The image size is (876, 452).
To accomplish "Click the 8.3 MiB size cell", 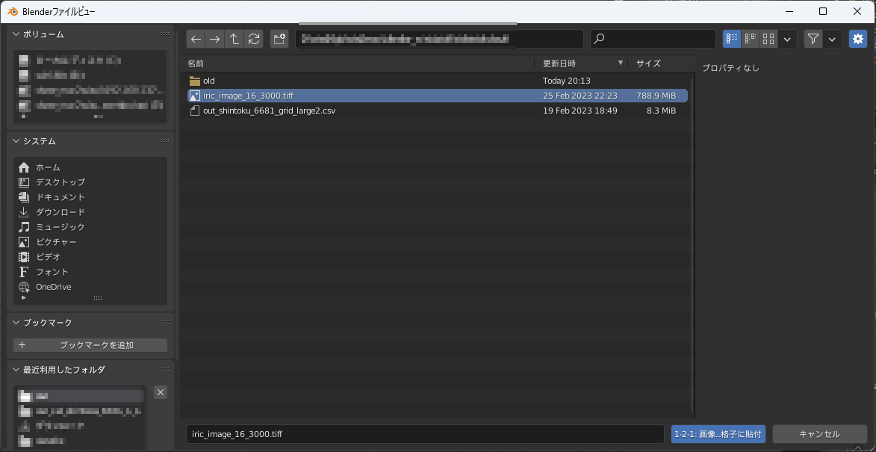I will point(661,111).
